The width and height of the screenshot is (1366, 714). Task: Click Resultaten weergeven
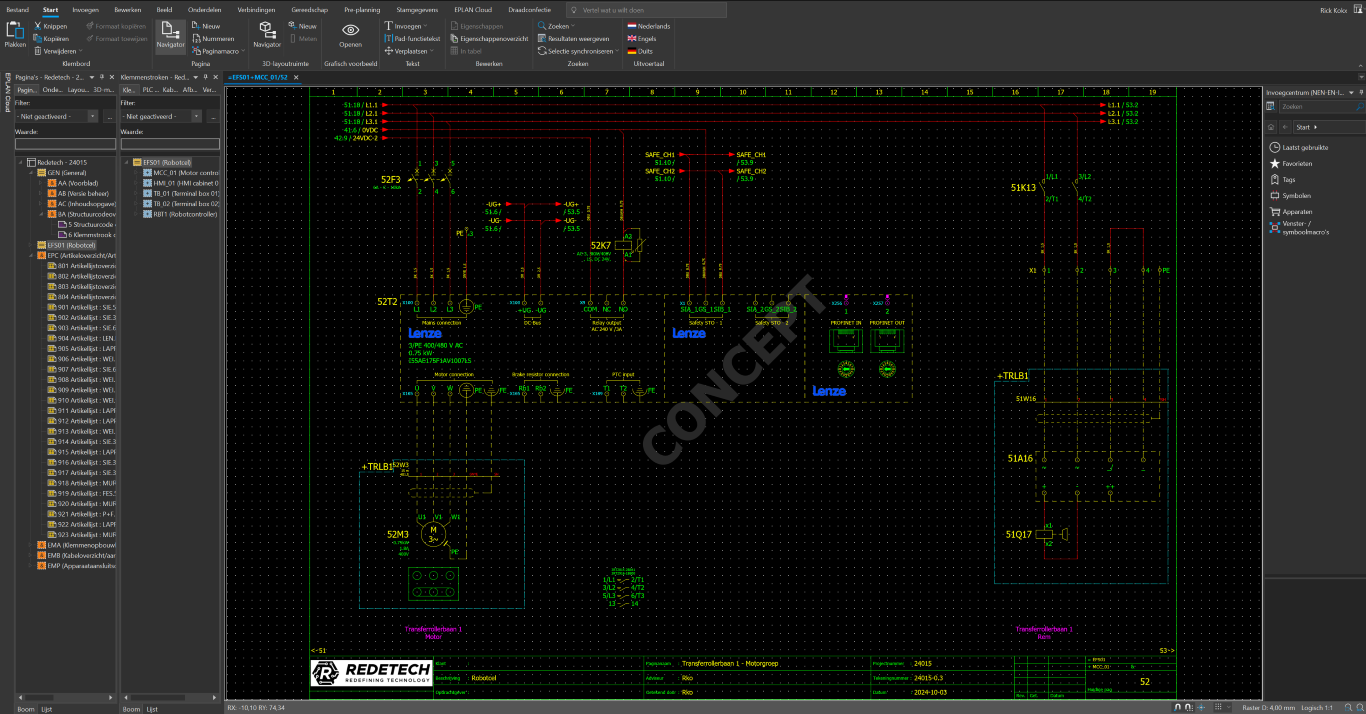(x=573, y=38)
